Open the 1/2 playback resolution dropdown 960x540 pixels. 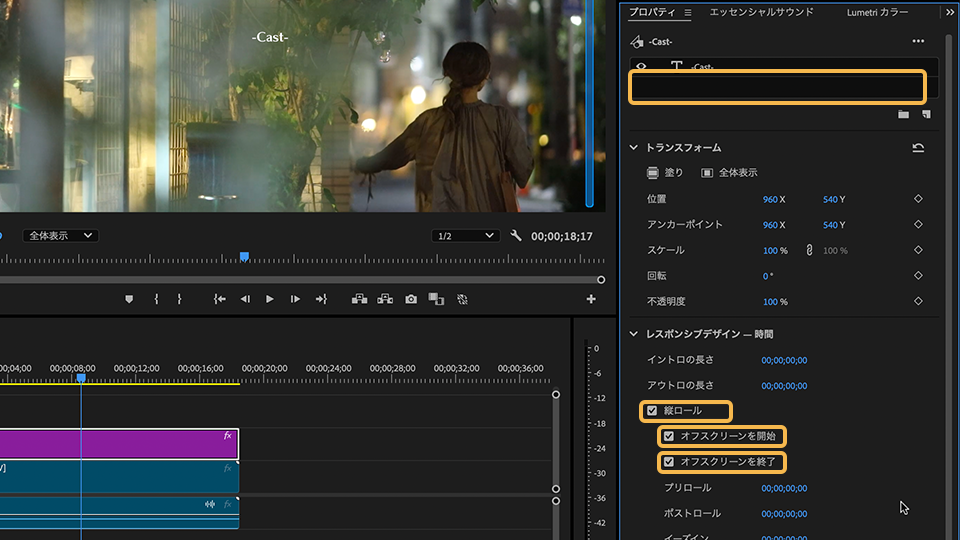pyautogui.click(x=464, y=236)
